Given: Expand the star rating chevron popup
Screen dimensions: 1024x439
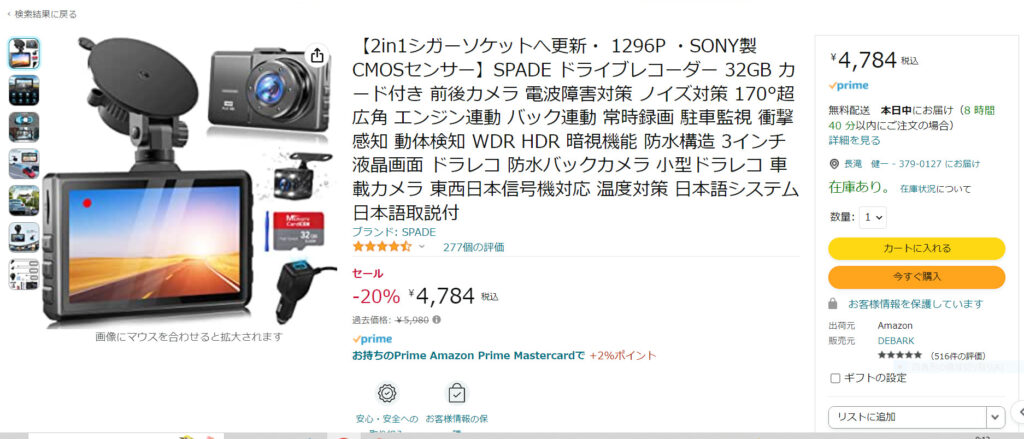Looking at the screenshot, I should point(421,247).
